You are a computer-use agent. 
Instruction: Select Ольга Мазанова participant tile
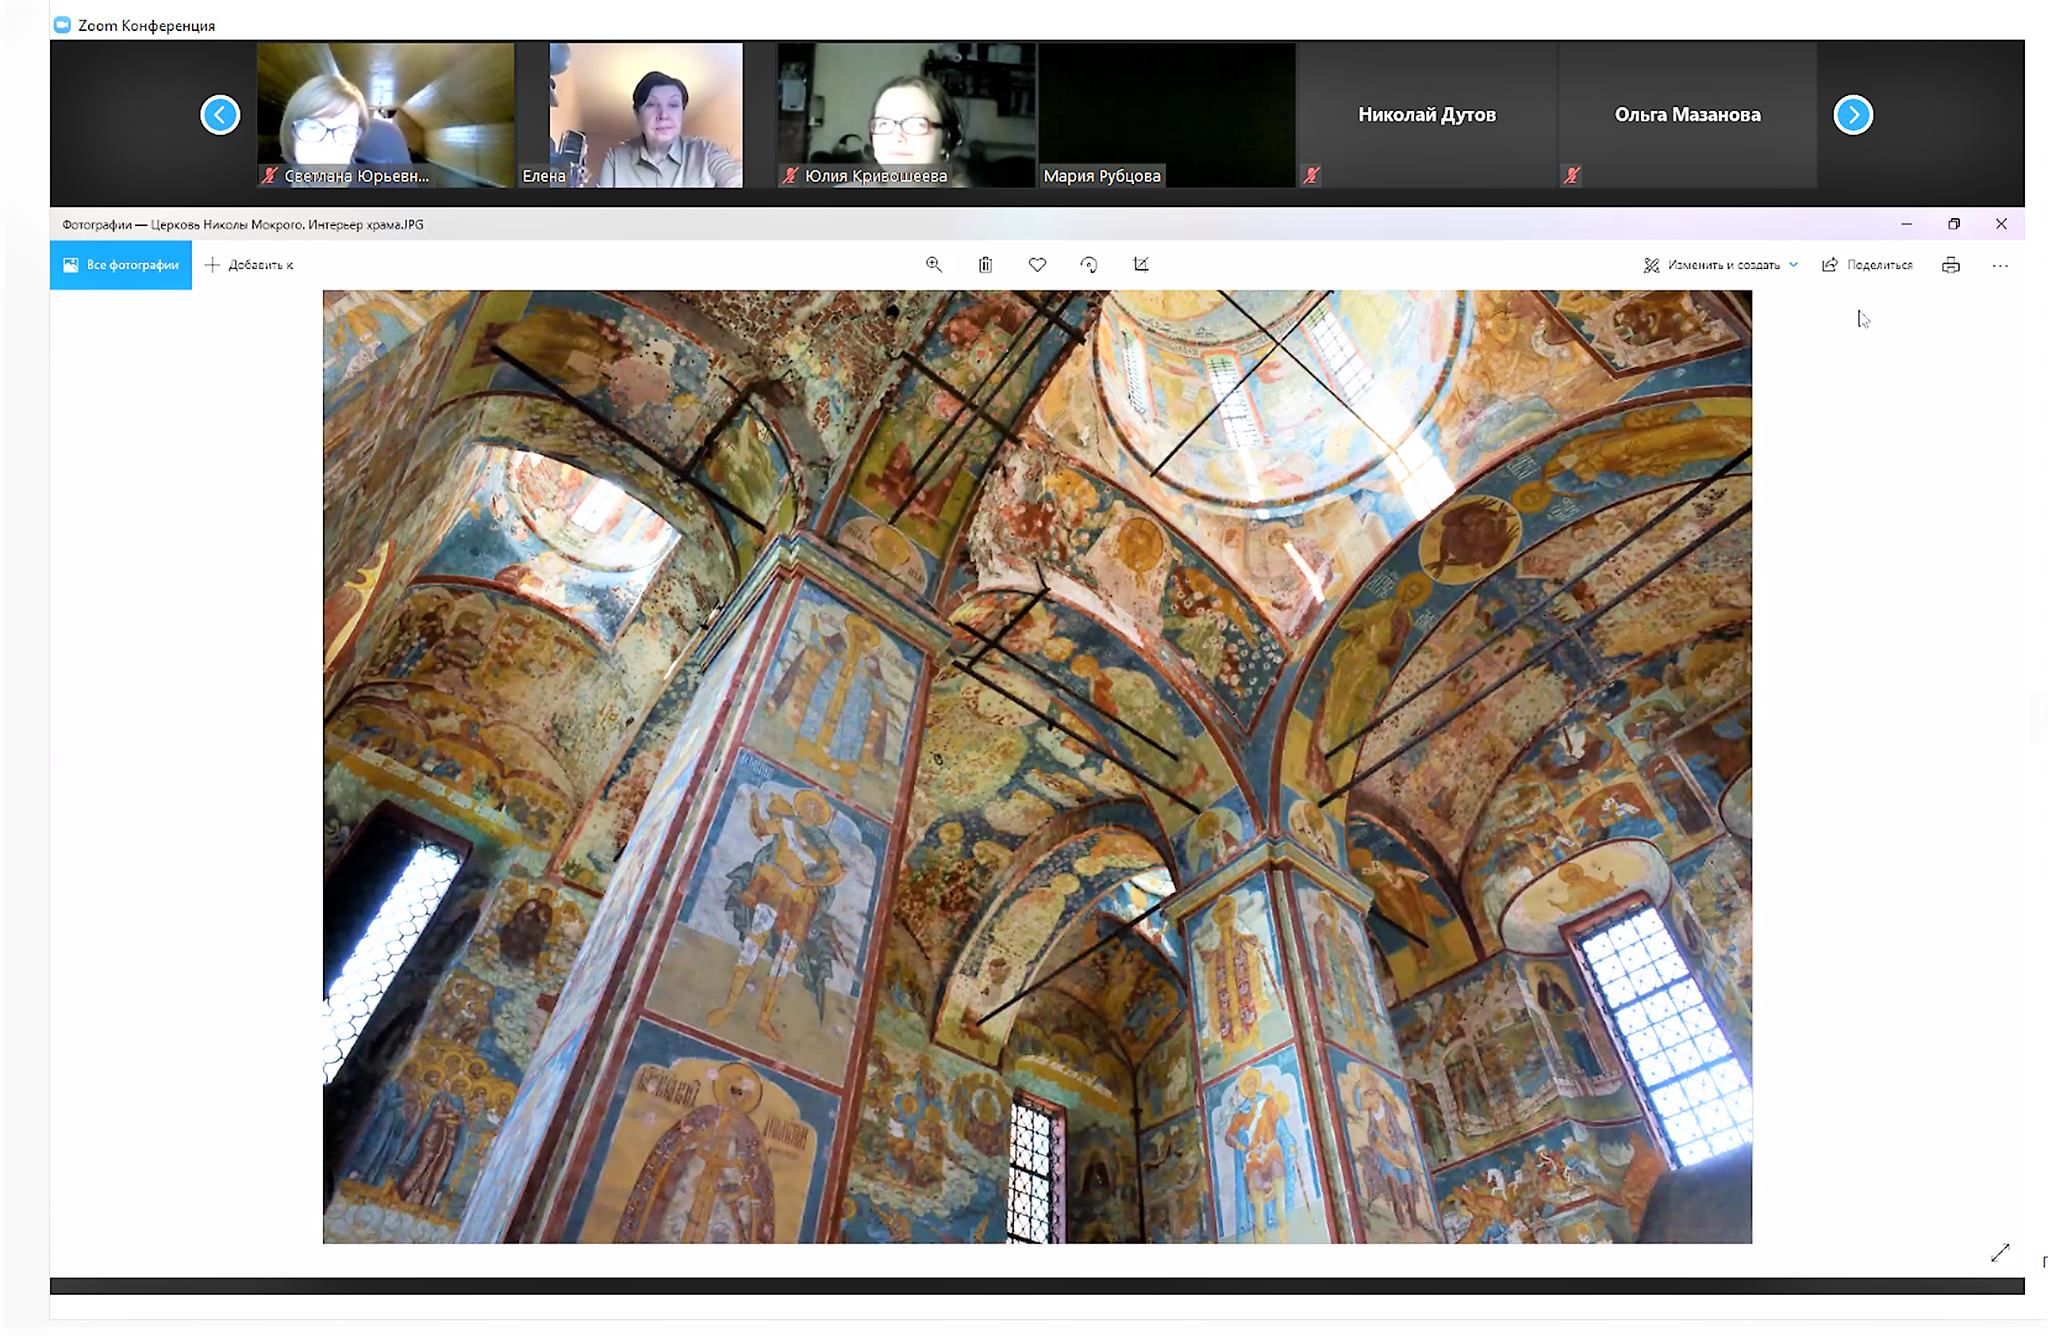click(x=1688, y=114)
